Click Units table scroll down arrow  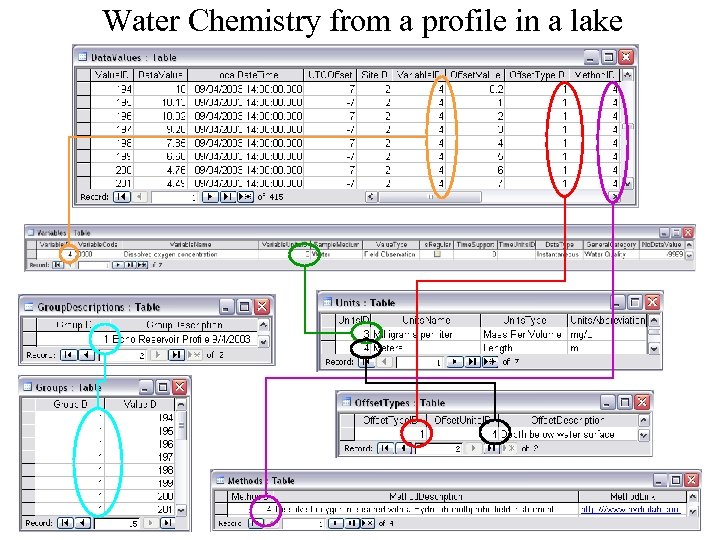[654, 349]
